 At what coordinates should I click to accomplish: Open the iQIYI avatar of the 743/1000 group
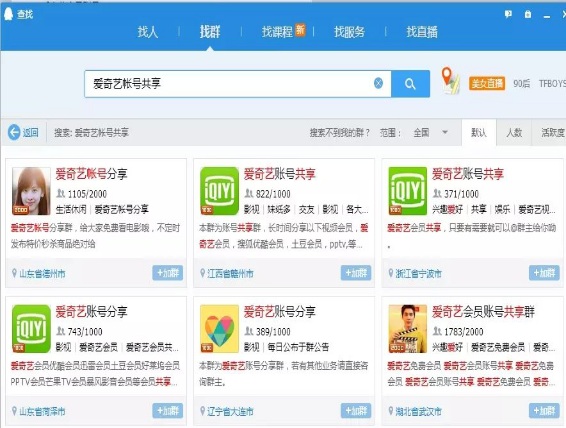click(31, 329)
